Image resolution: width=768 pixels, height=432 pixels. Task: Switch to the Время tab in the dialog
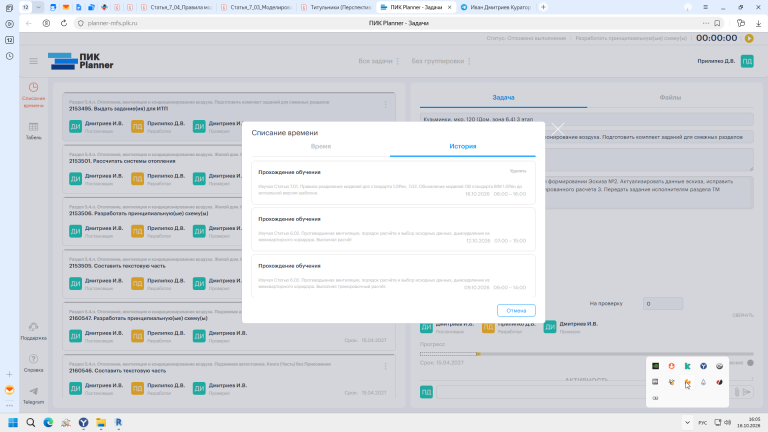coord(321,146)
